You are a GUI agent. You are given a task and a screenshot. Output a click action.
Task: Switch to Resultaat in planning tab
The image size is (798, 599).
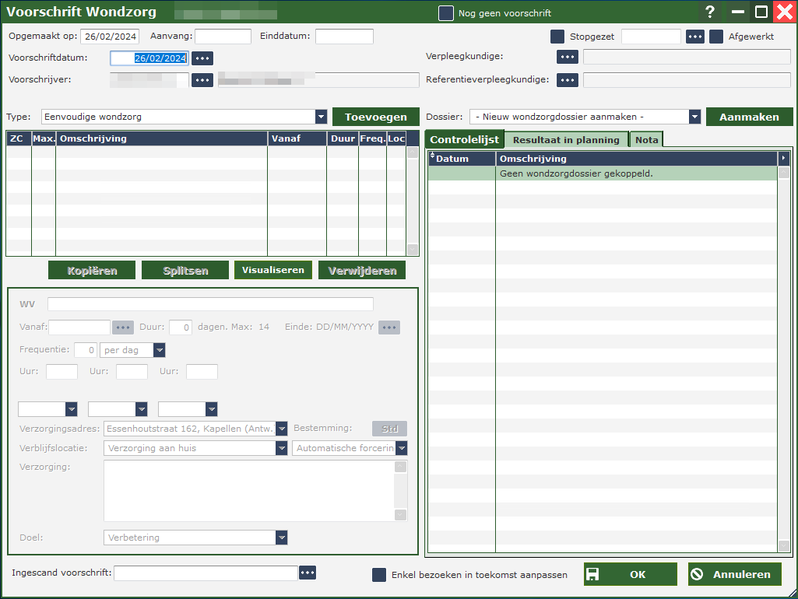[x=565, y=140]
